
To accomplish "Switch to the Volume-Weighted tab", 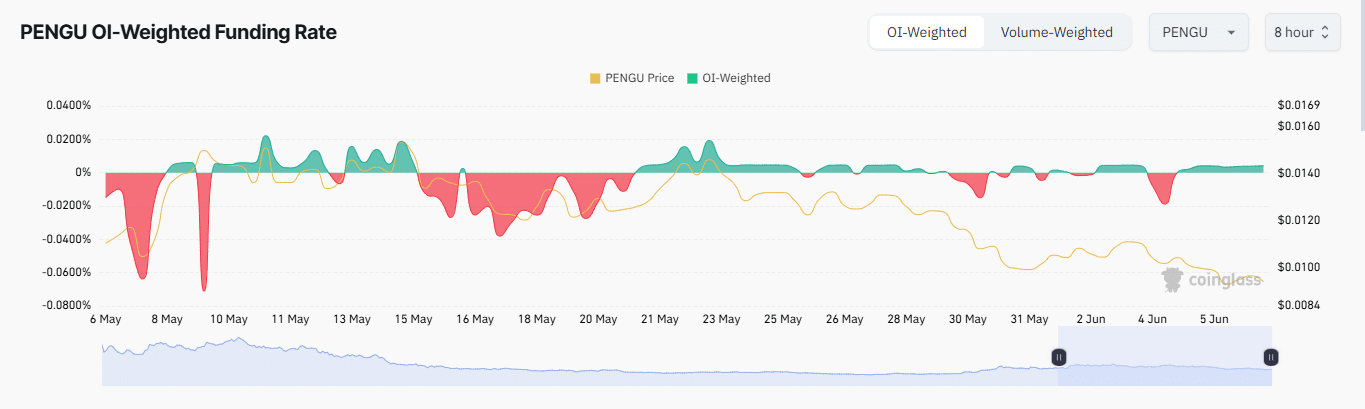I will (1056, 32).
